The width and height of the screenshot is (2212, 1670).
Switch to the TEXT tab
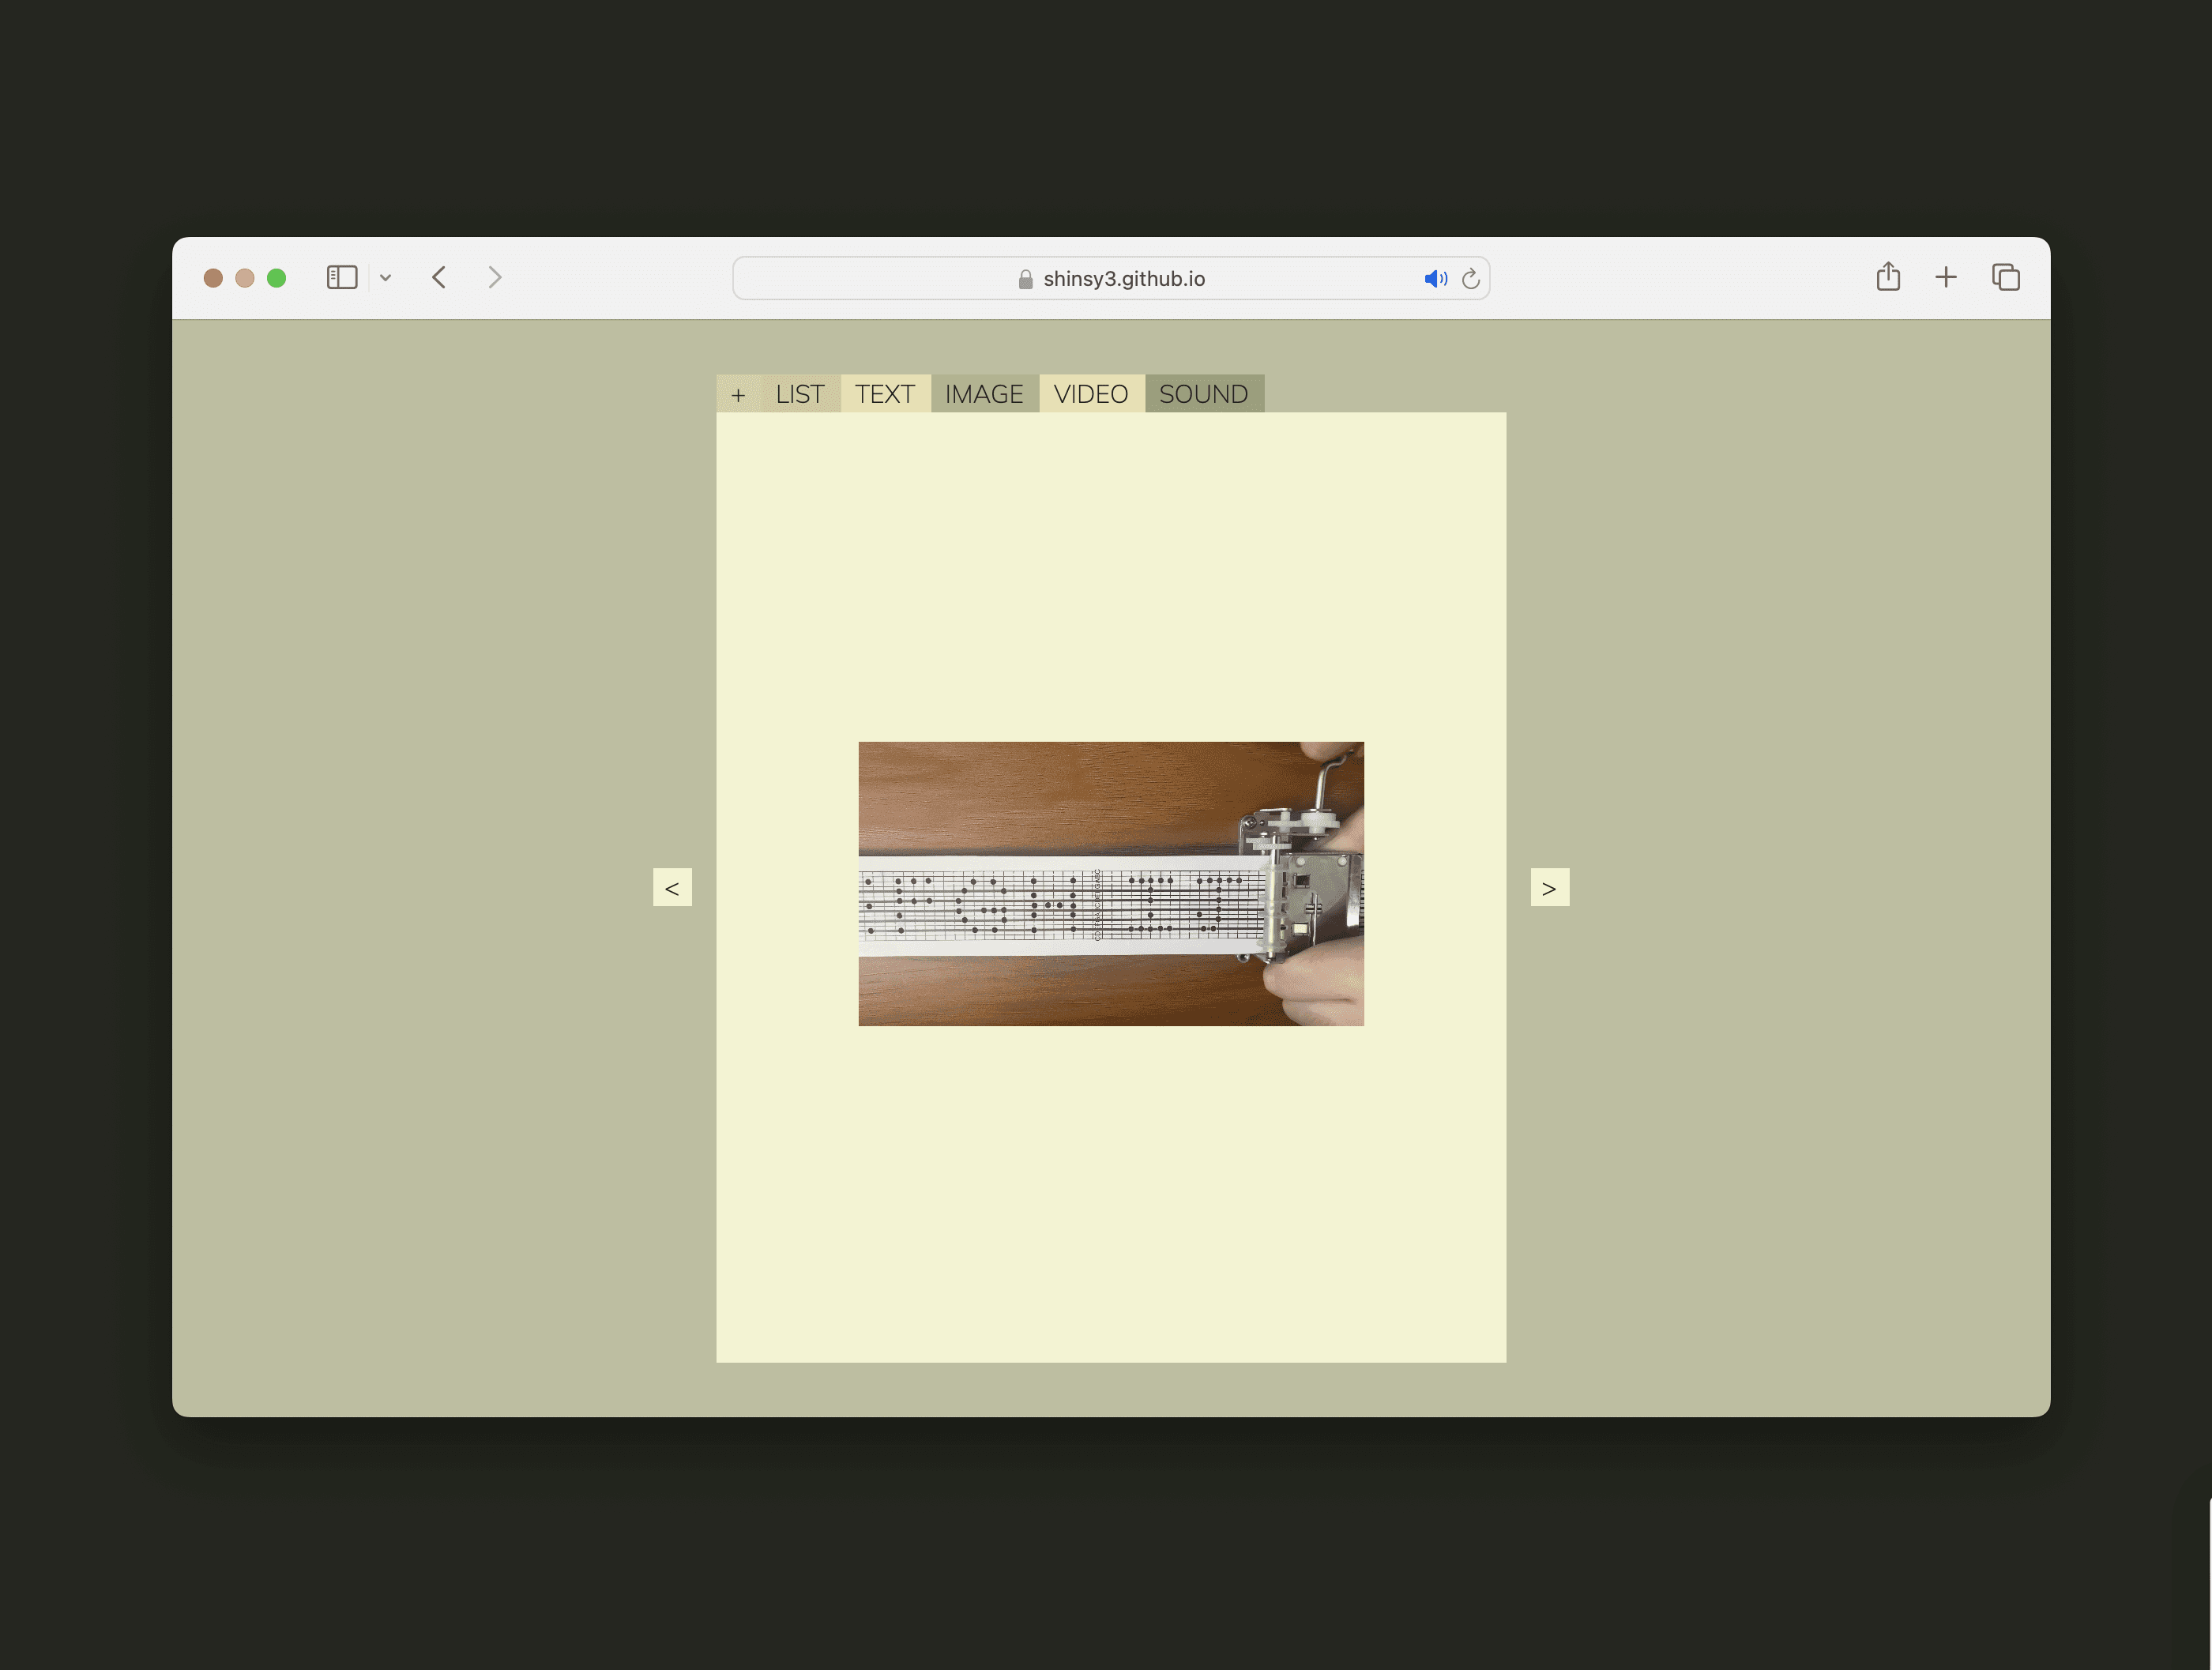[884, 394]
